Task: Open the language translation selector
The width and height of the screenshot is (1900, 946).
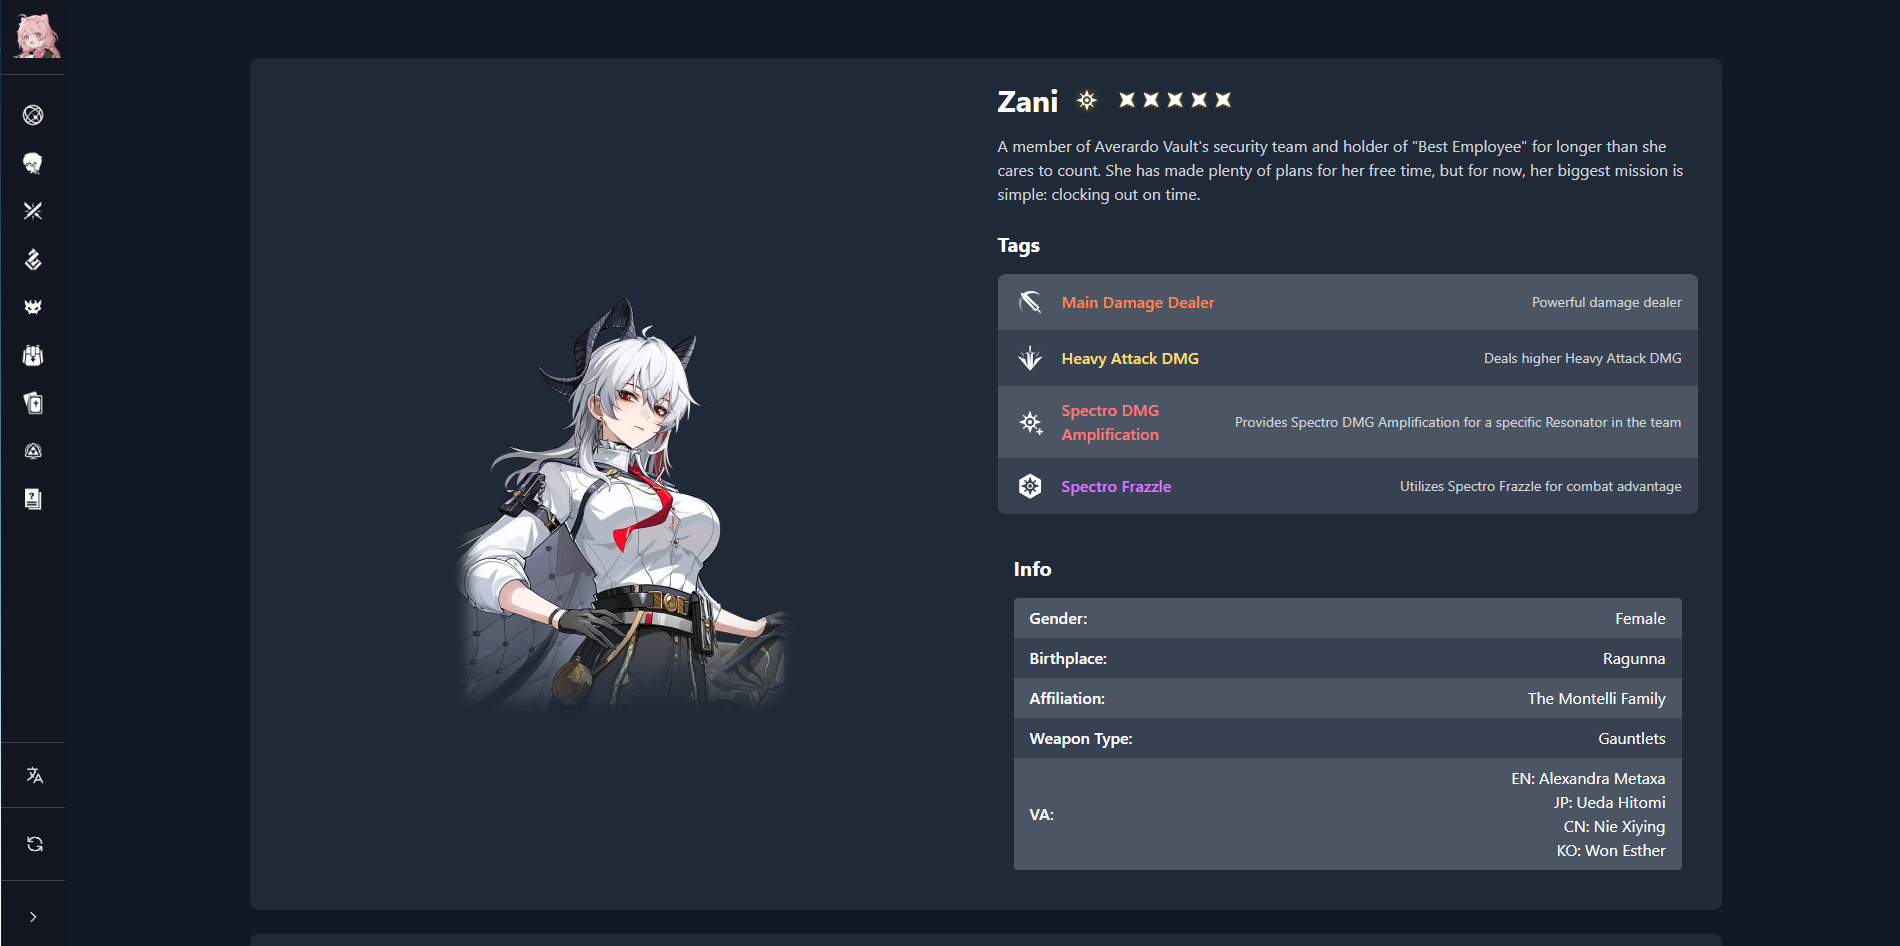Action: (x=34, y=775)
